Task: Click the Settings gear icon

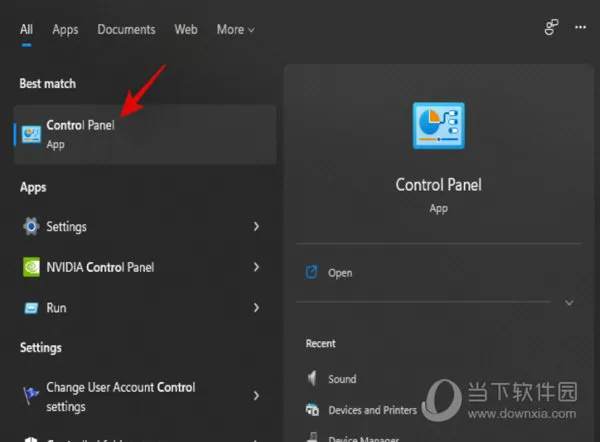Action: (x=31, y=226)
